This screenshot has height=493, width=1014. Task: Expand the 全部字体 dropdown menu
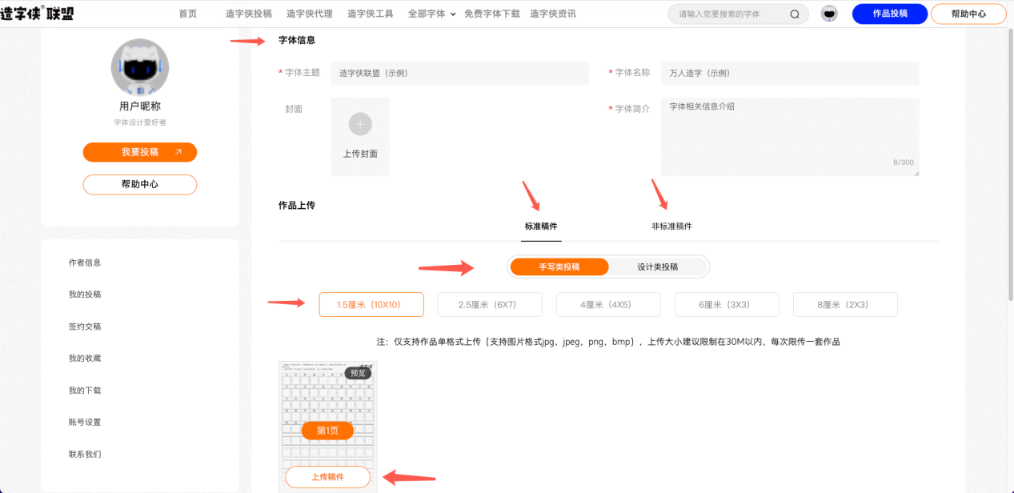coord(431,14)
